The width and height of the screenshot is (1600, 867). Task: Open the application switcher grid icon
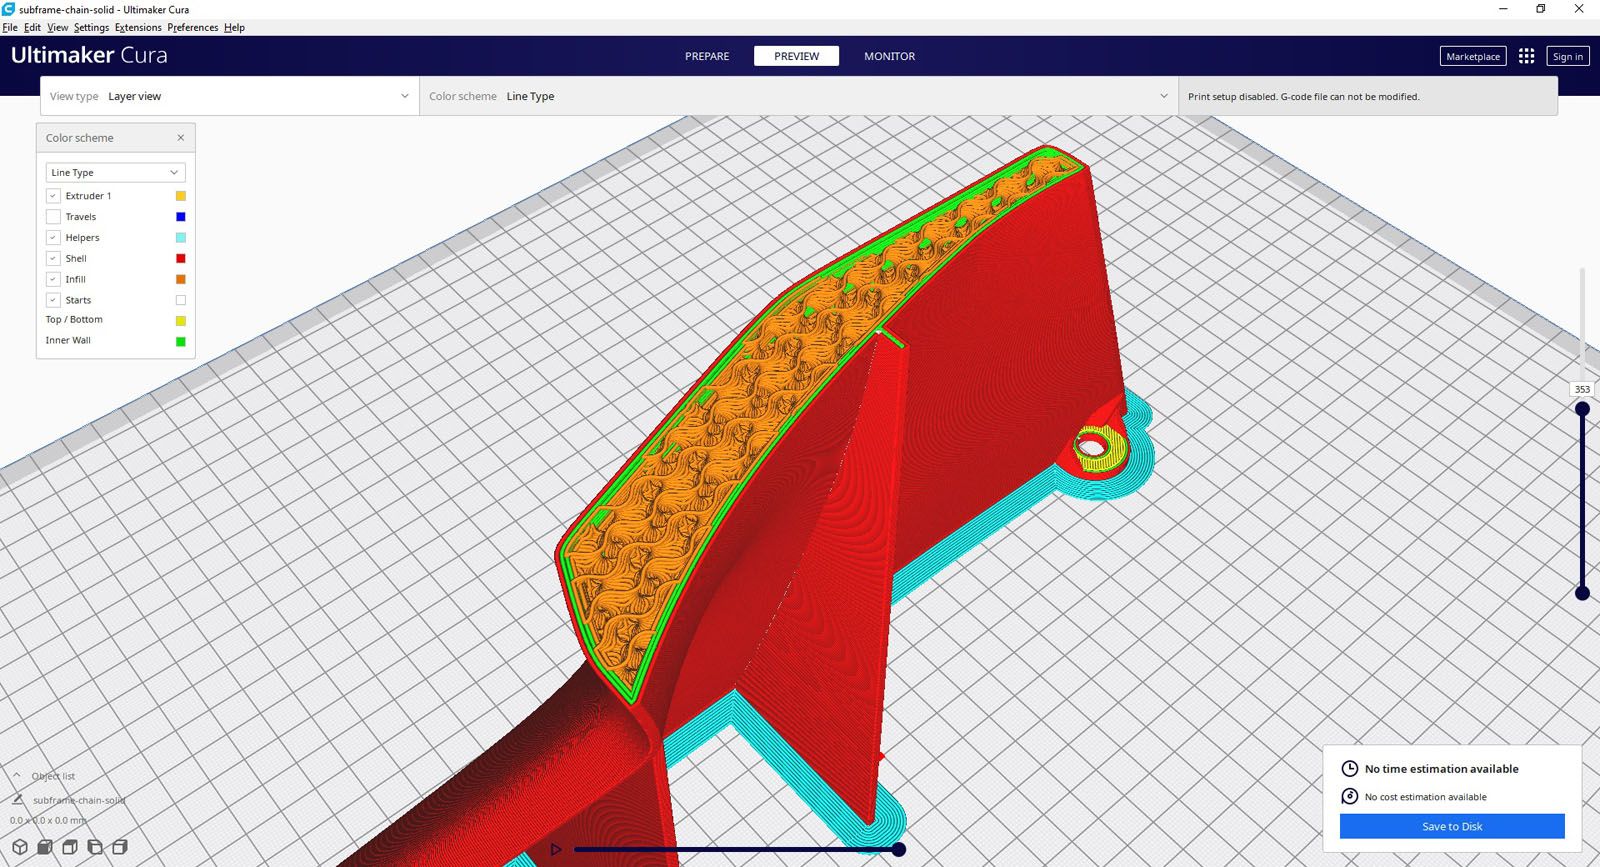click(x=1526, y=56)
